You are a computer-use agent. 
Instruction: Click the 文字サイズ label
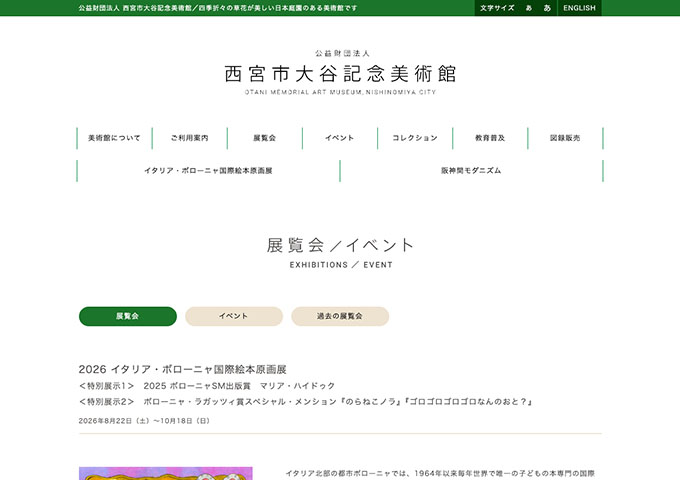[x=497, y=8]
